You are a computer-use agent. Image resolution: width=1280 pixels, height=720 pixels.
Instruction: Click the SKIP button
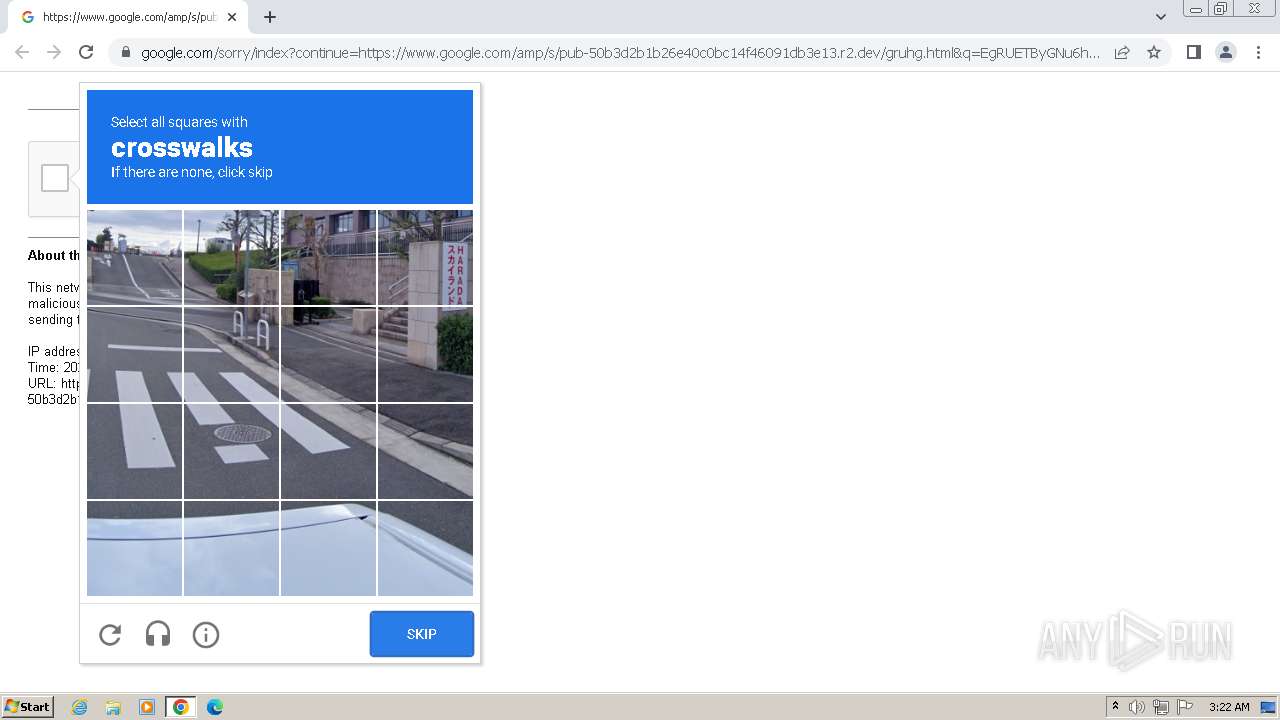pyautogui.click(x=422, y=634)
